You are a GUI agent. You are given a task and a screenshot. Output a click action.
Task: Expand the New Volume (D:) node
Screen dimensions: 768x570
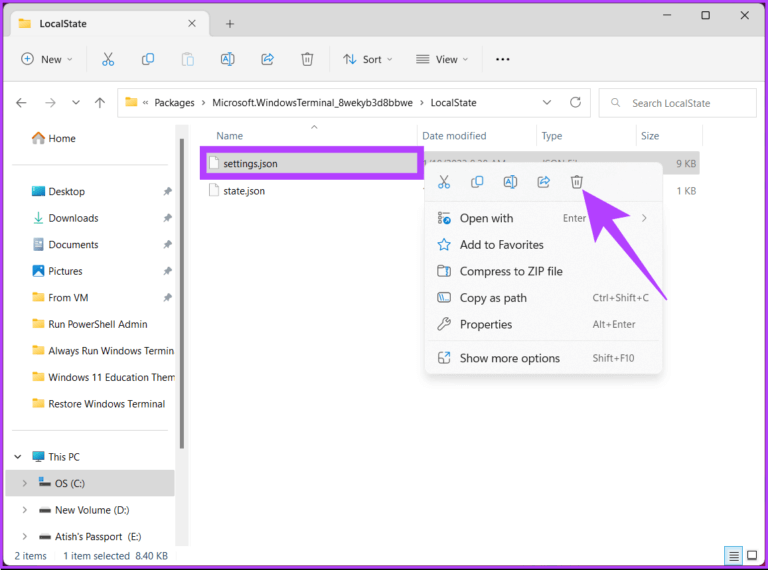pos(24,510)
